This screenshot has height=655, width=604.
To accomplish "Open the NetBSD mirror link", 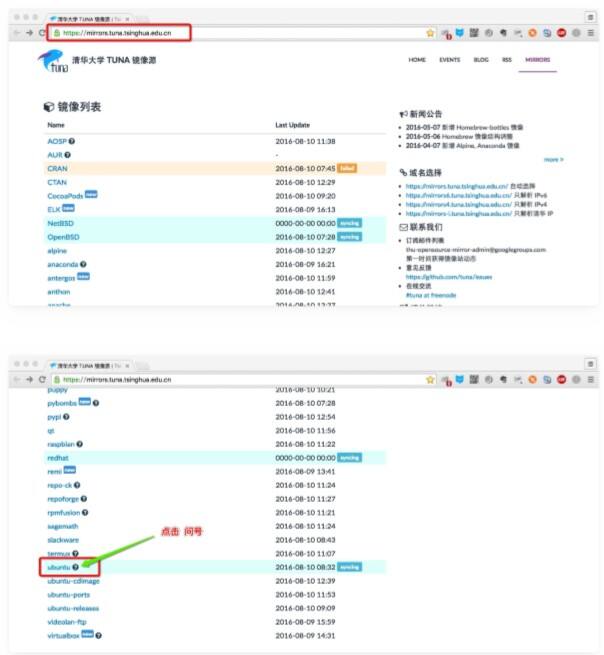I will [60, 223].
